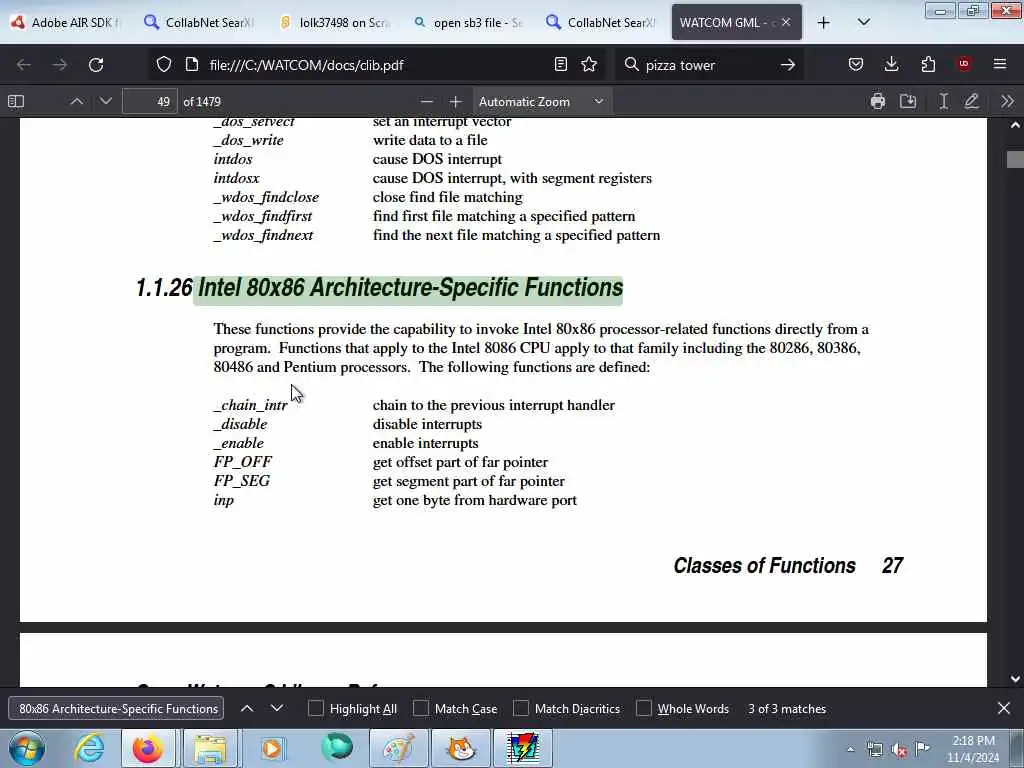
Task: Show hidden system tray icons
Action: (x=850, y=750)
